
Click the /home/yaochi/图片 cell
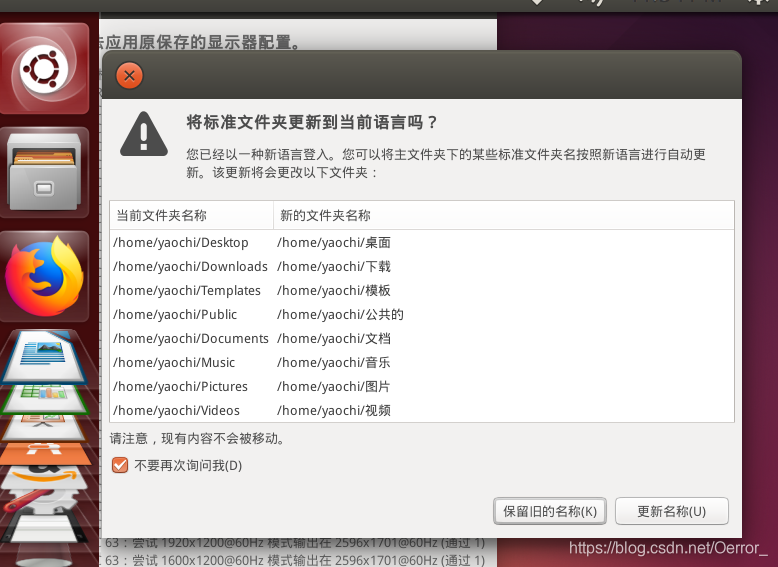click(334, 386)
